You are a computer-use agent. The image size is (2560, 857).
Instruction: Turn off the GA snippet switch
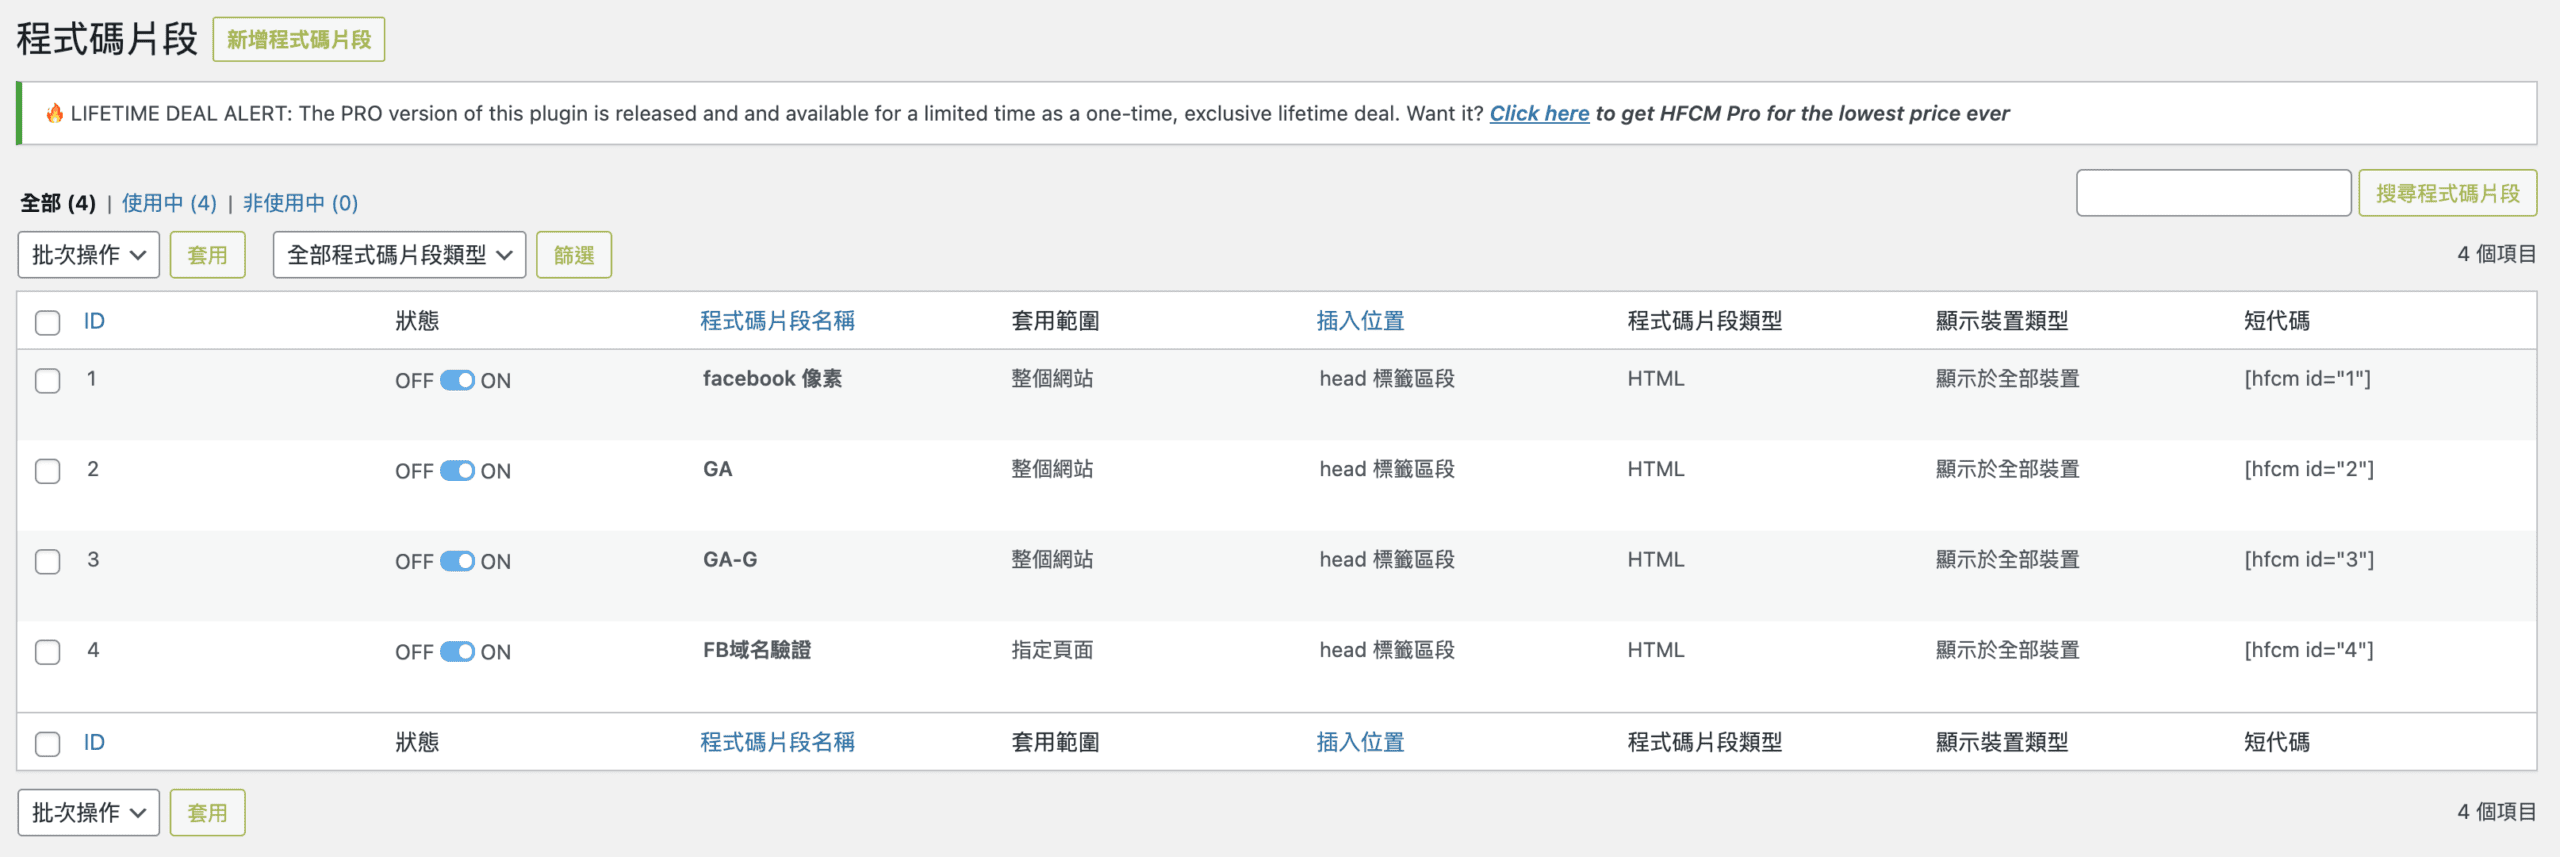tap(457, 471)
